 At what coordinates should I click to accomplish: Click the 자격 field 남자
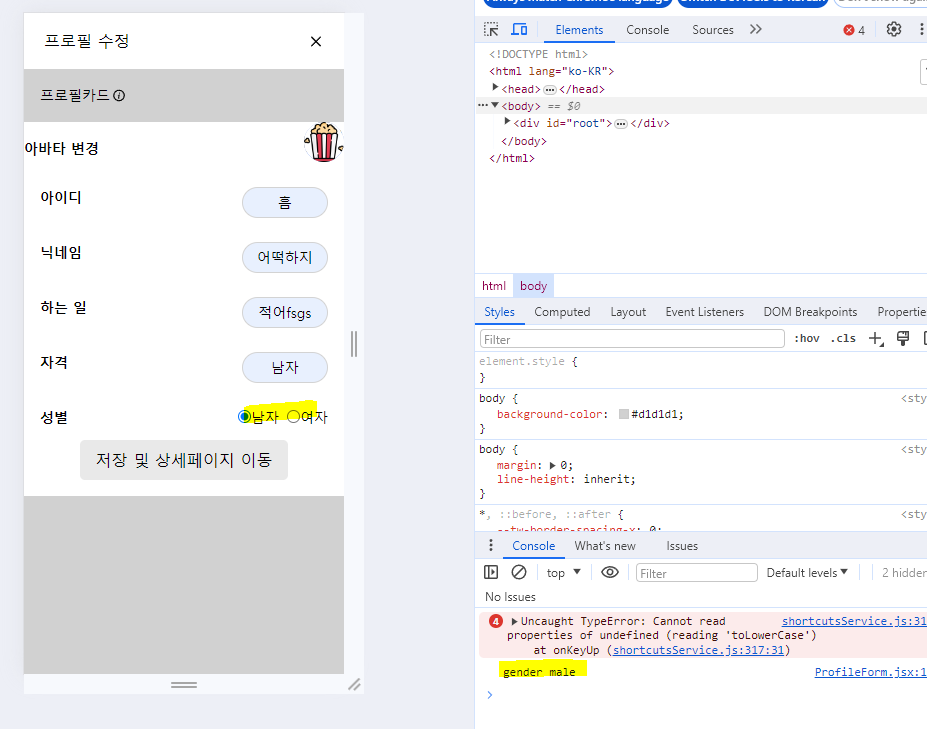284,367
